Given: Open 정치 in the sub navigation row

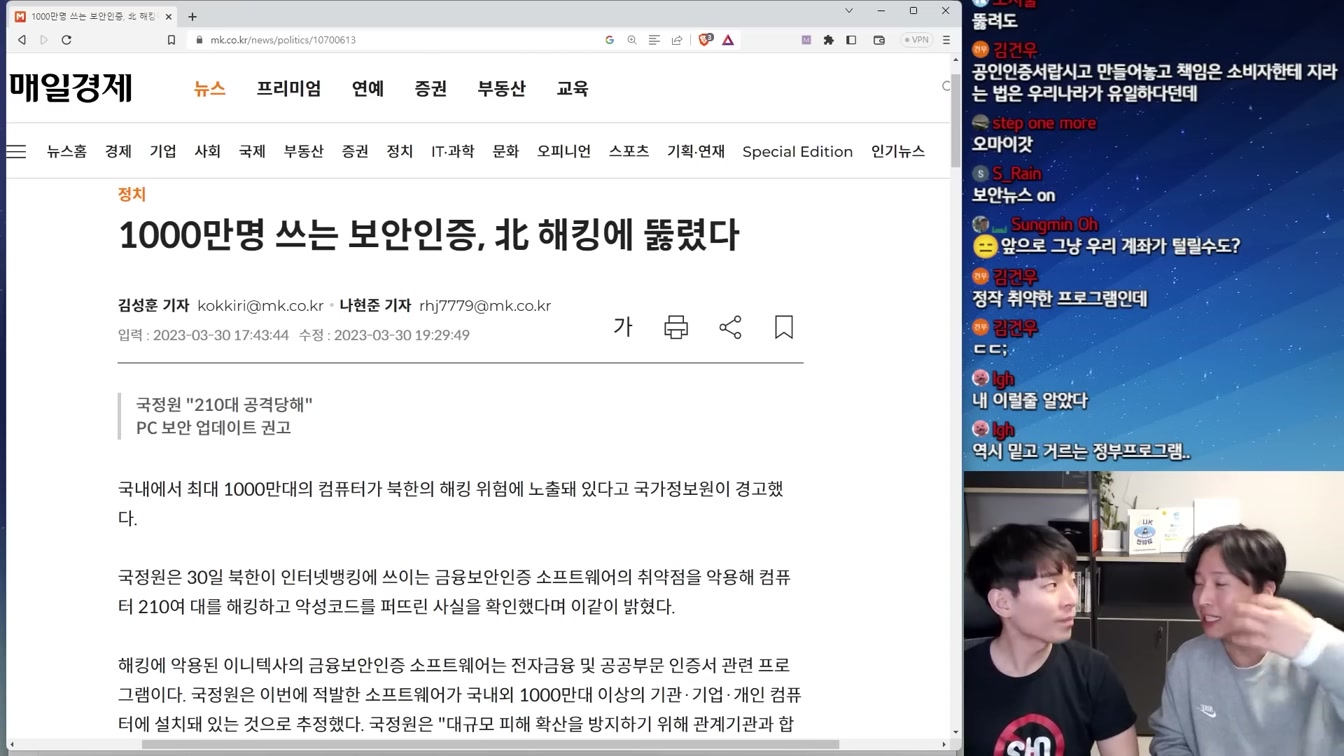Looking at the screenshot, I should (x=400, y=152).
